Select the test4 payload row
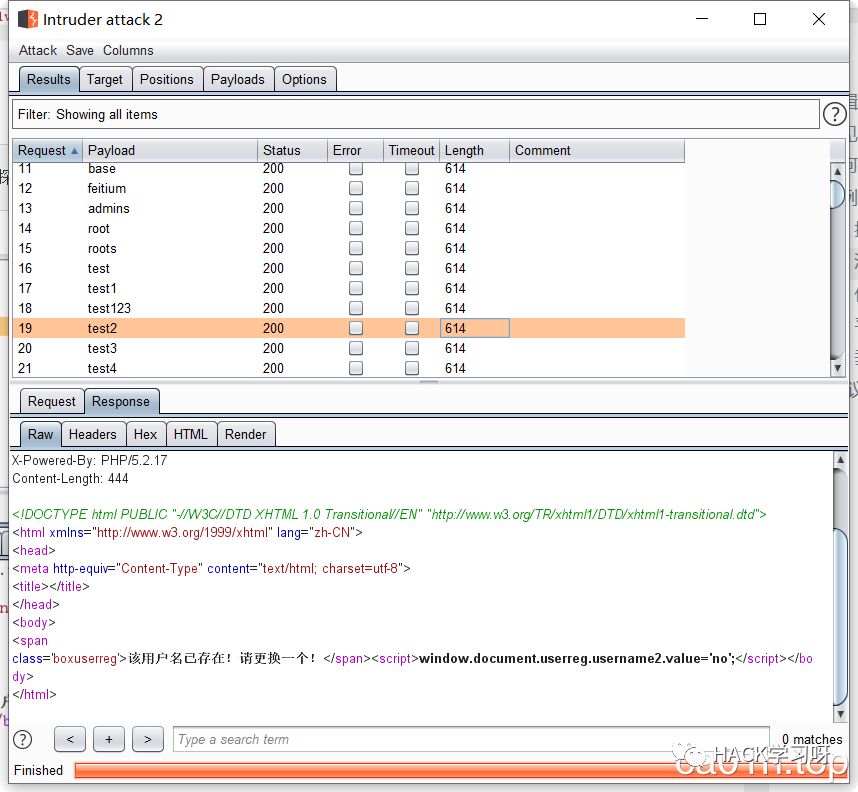The height and width of the screenshot is (792, 858). click(x=349, y=368)
